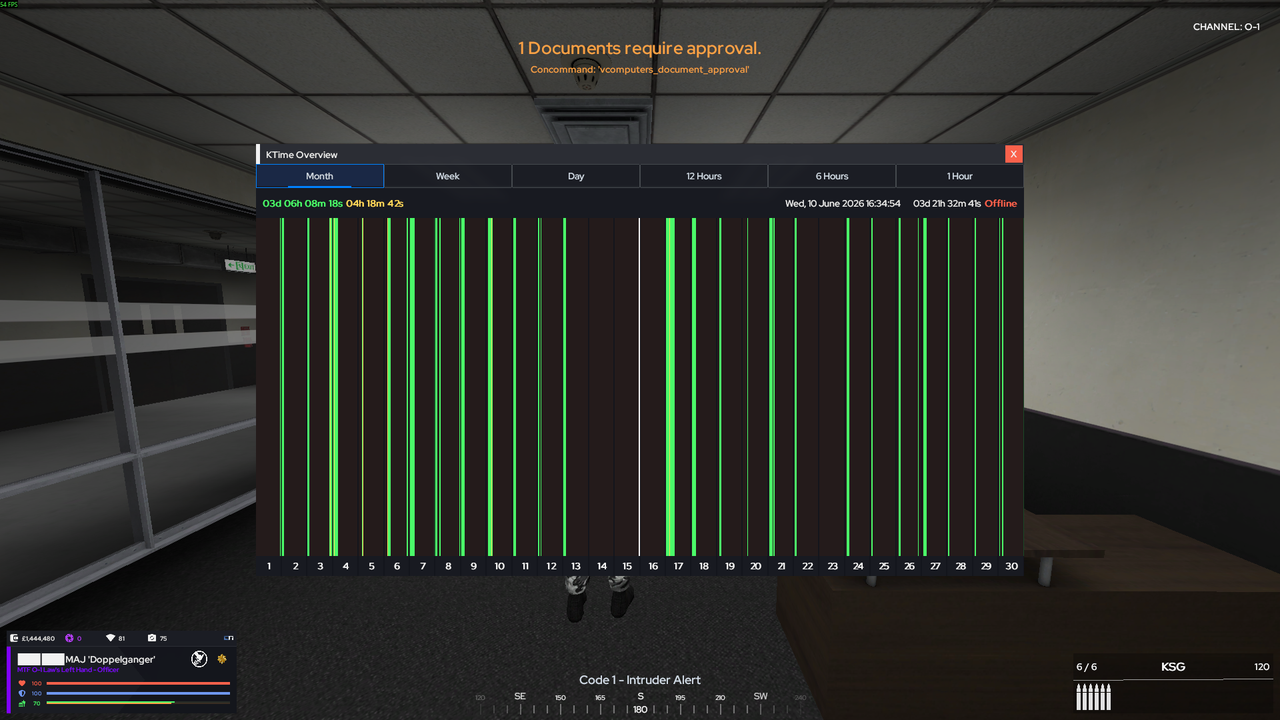Screen dimensions: 1280x720
Task: Switch to the 12 Hours view
Action: pyautogui.click(x=704, y=176)
